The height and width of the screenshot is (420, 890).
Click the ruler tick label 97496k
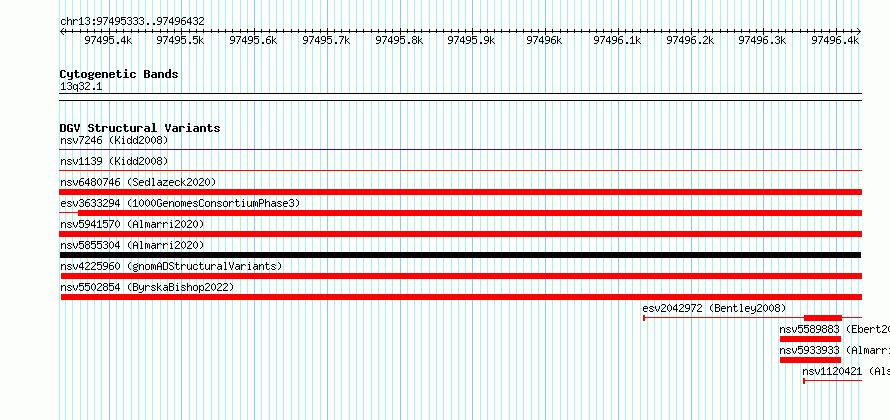(x=544, y=40)
